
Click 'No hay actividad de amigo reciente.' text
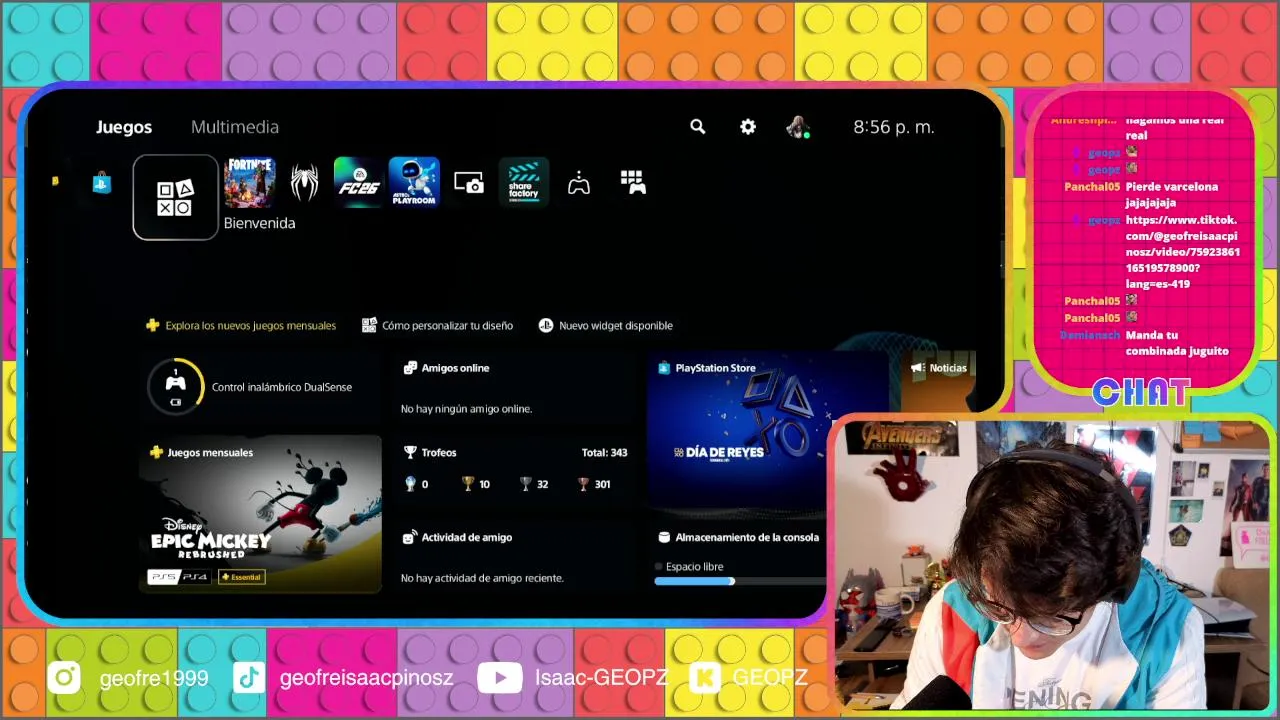[x=482, y=578]
